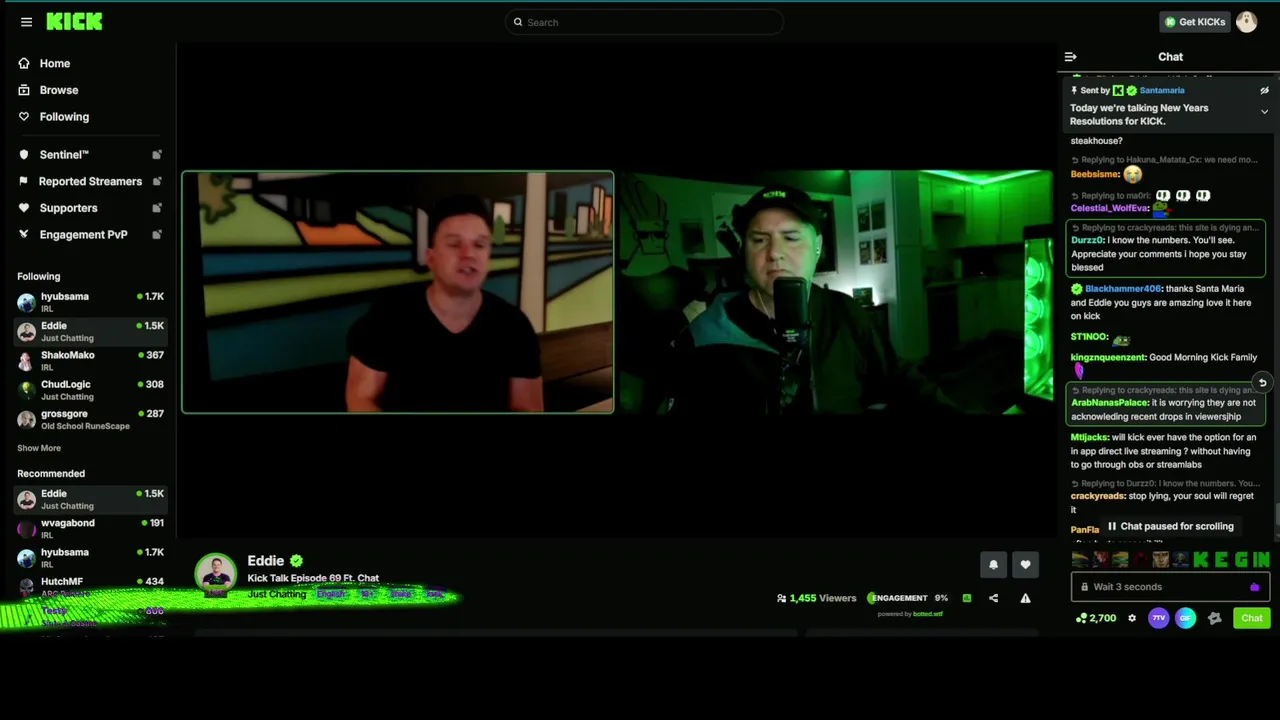The image size is (1280, 720).
Task: Click Beebsisme username in chat
Action: [1095, 174]
